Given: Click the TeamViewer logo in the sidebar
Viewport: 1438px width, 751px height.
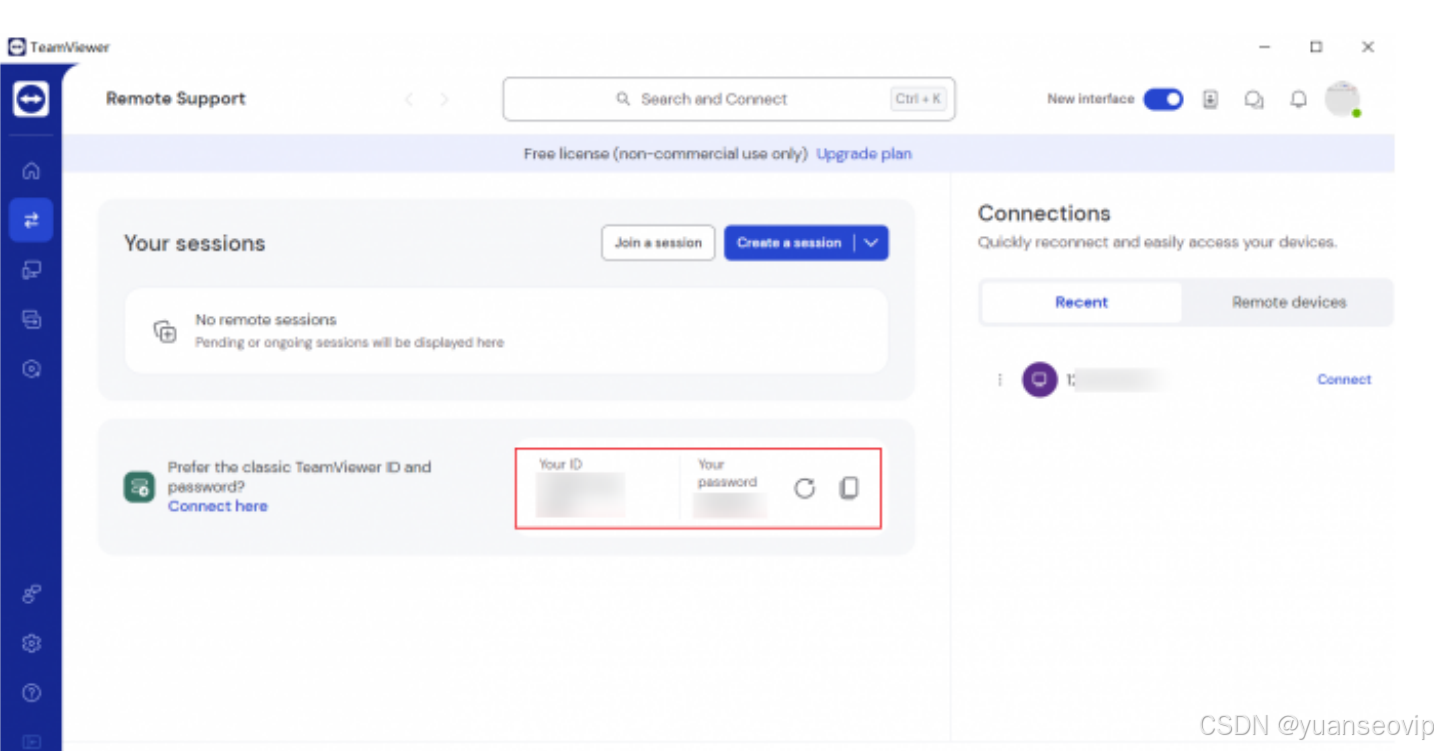Looking at the screenshot, I should (x=31, y=99).
